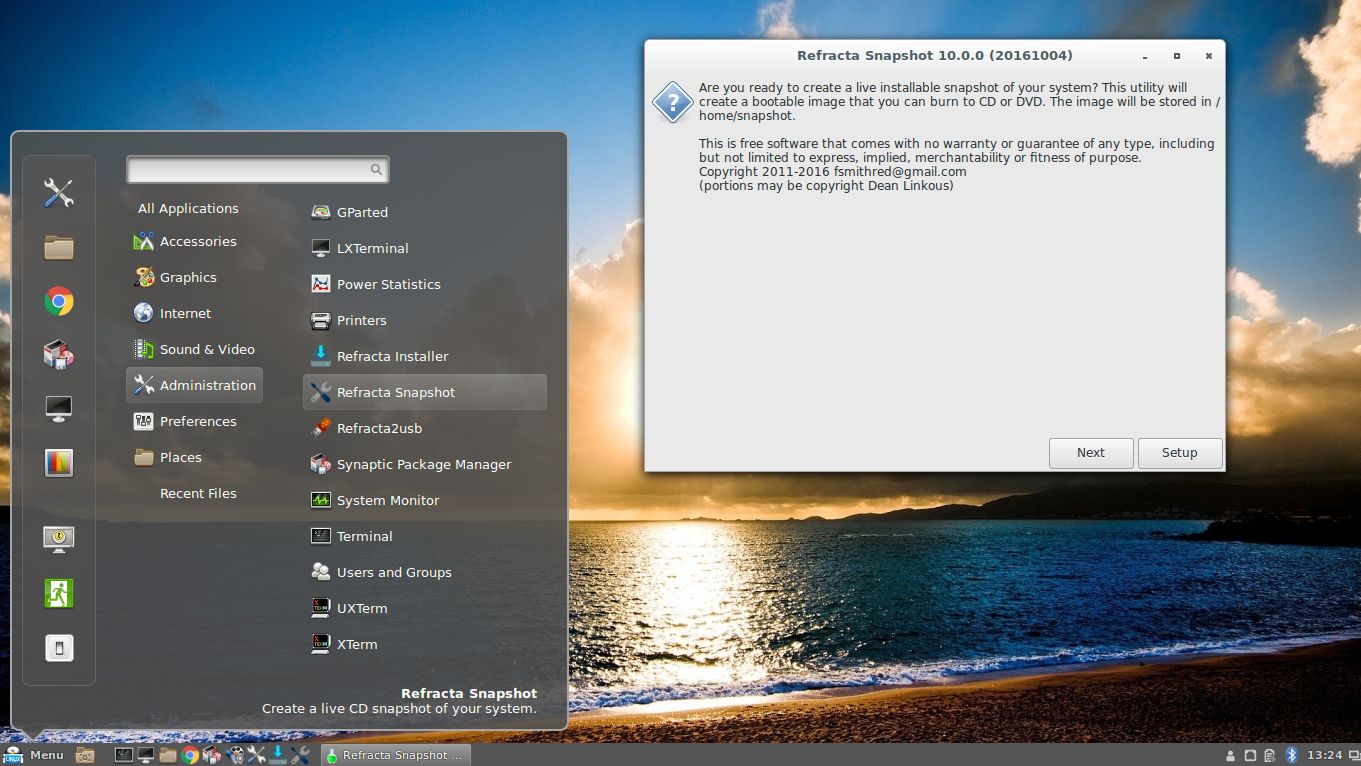1361x766 pixels.
Task: Select the Internet category
Action: tap(194, 313)
